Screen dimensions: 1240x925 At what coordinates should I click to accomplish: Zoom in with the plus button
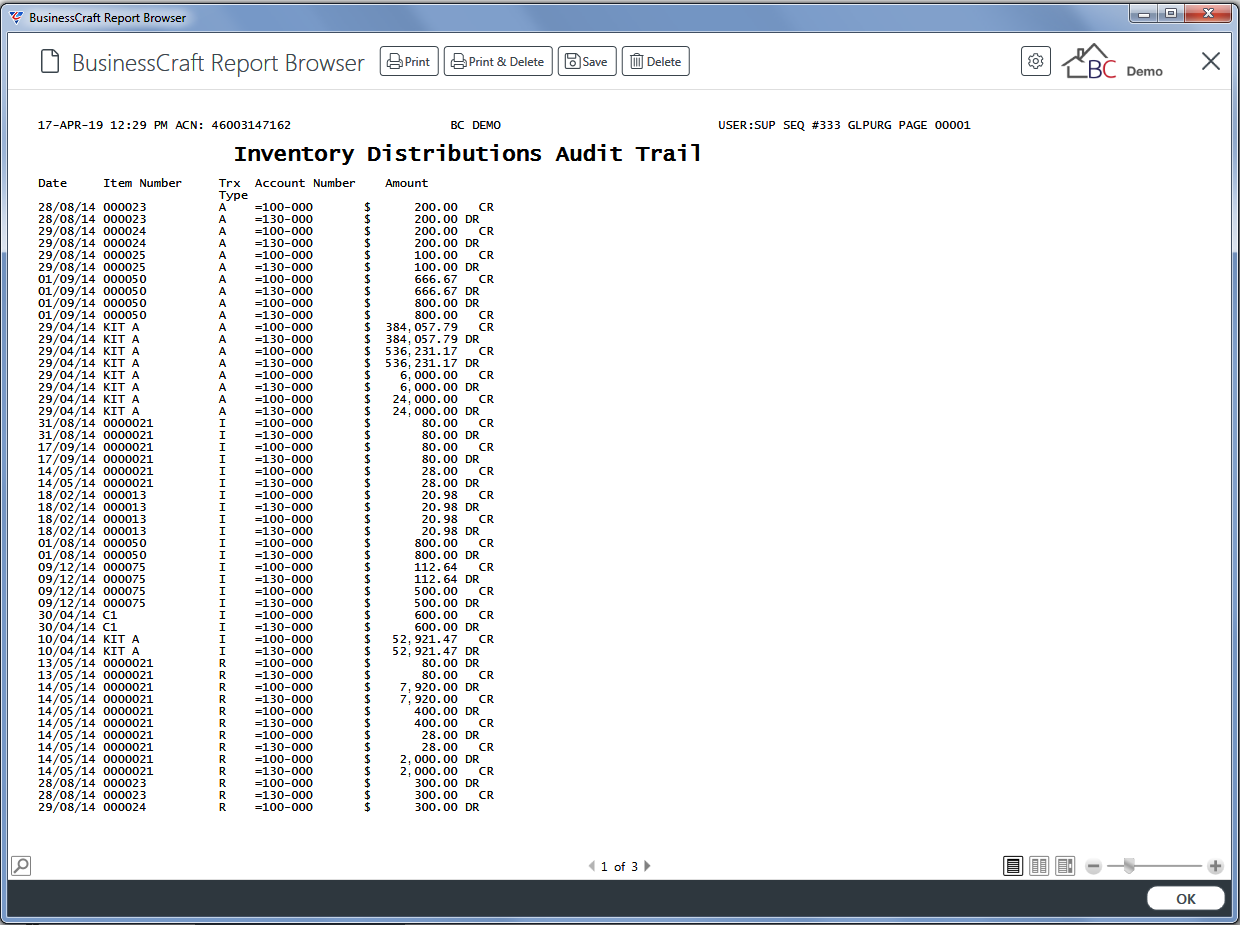(1215, 867)
